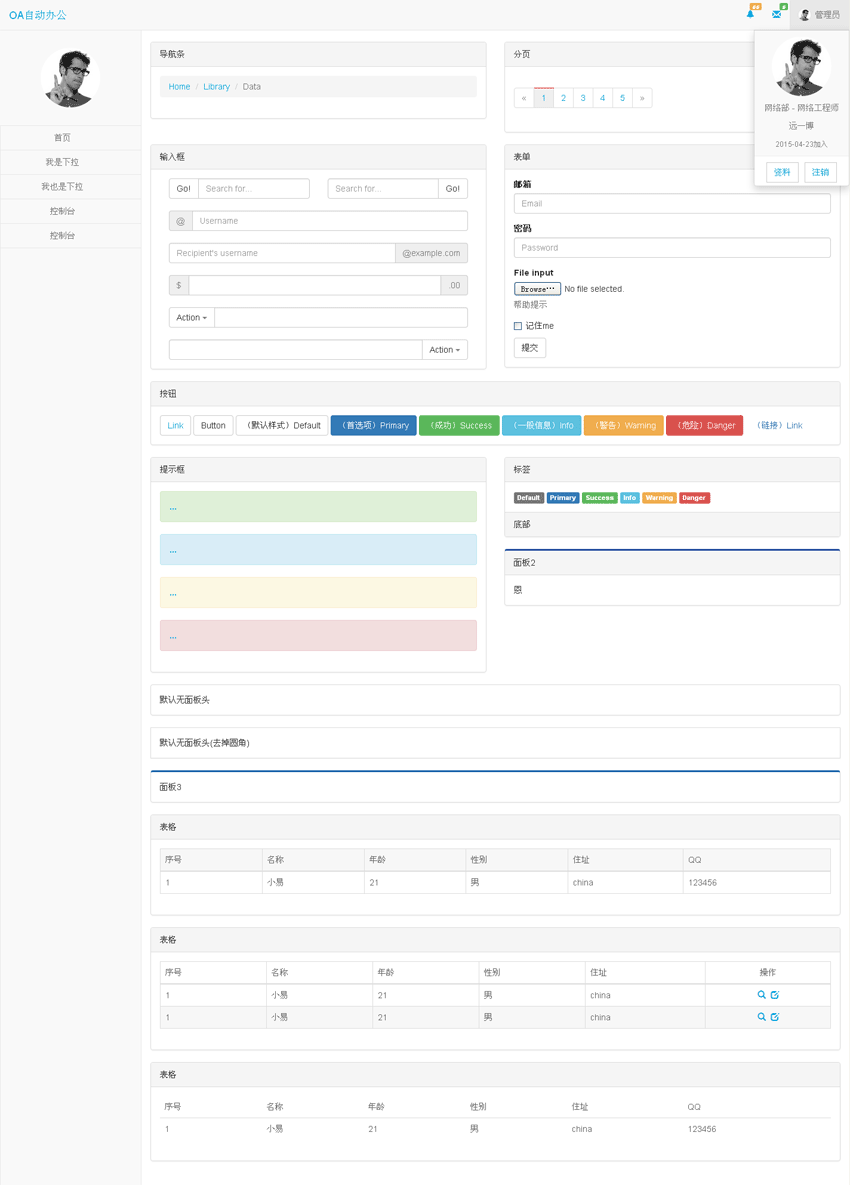Go to page 3 in pagination
The image size is (850, 1185).
(x=583, y=98)
